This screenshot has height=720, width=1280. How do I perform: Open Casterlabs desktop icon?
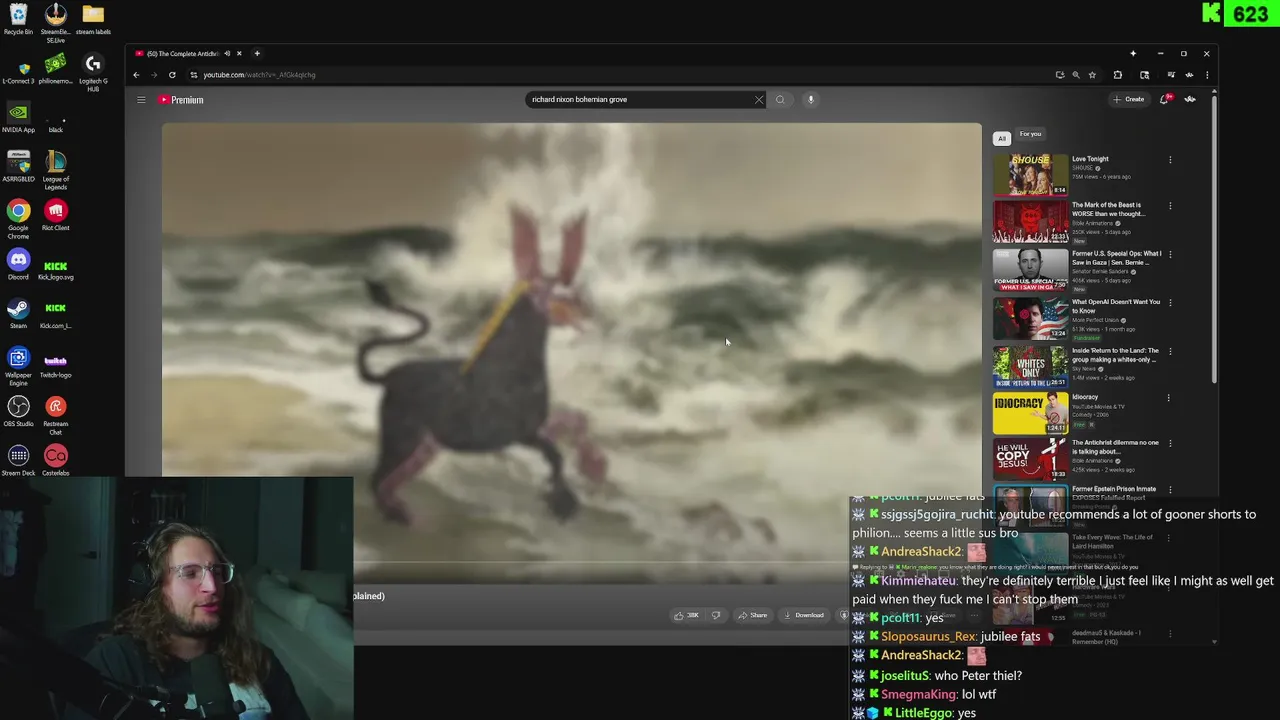pyautogui.click(x=56, y=461)
